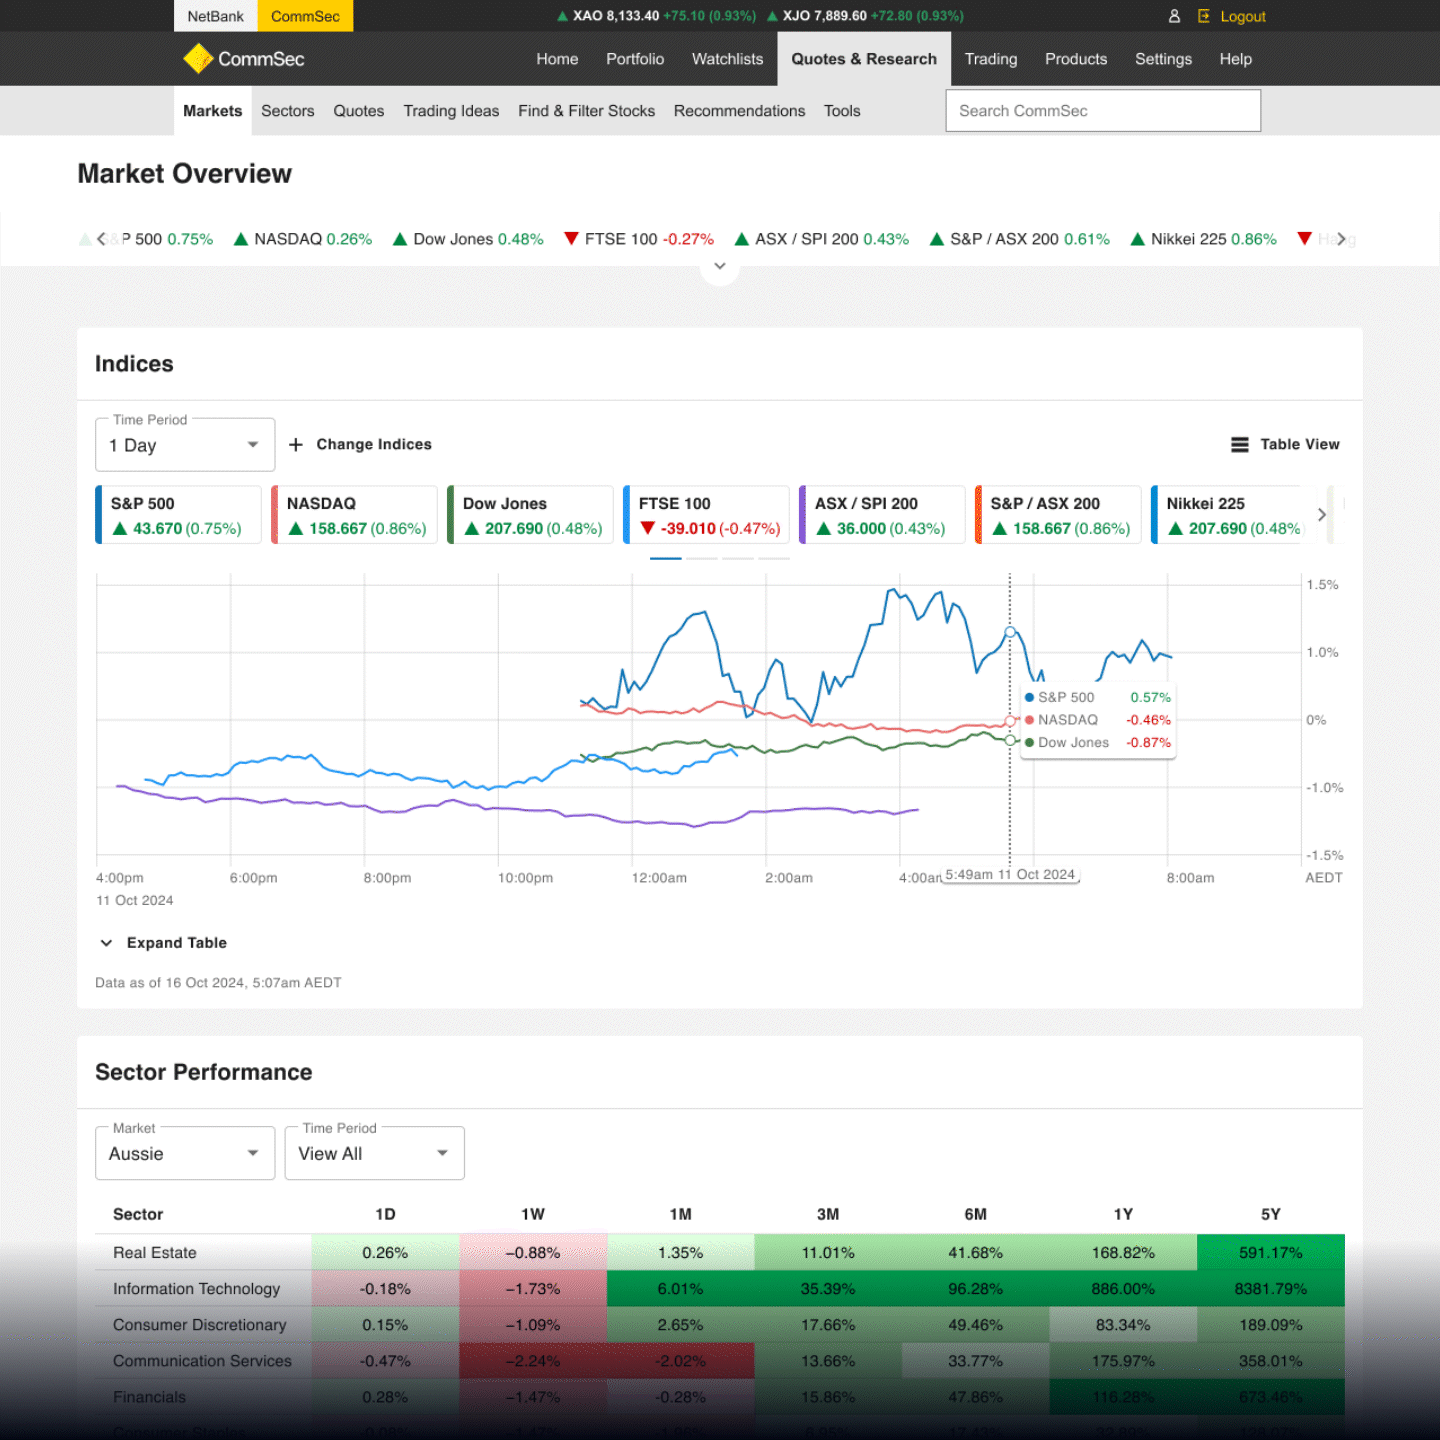The width and height of the screenshot is (1440, 1440).
Task: Show next index cards with right arrow
Action: click(1321, 515)
